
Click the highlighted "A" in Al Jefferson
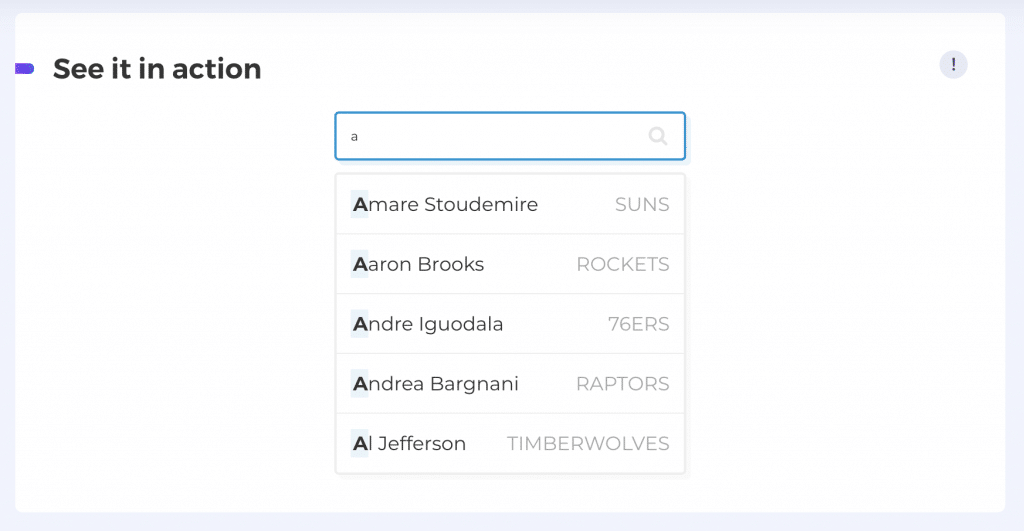coord(360,443)
